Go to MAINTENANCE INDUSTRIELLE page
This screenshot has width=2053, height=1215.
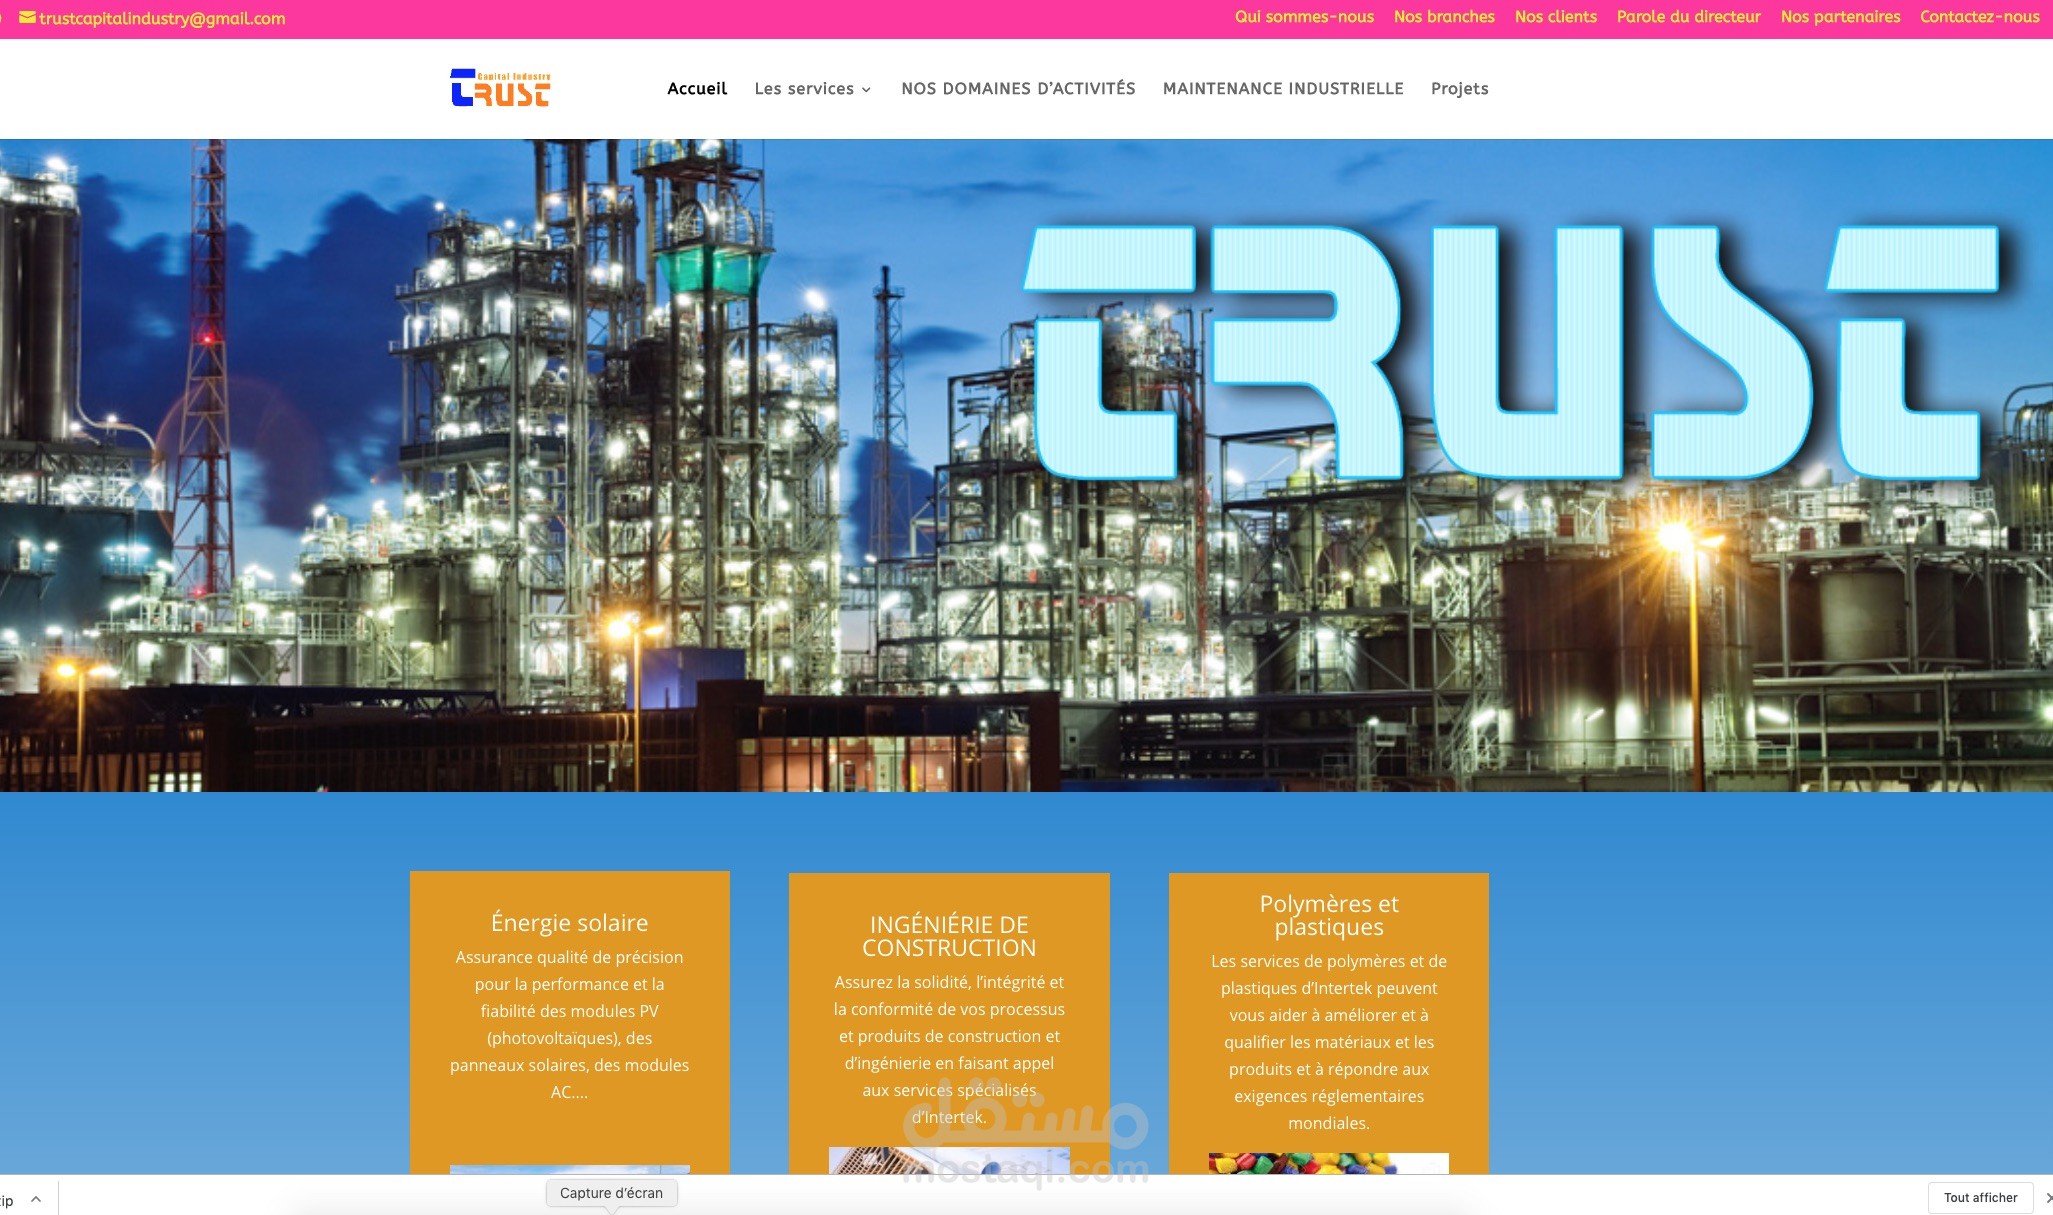[x=1283, y=89]
